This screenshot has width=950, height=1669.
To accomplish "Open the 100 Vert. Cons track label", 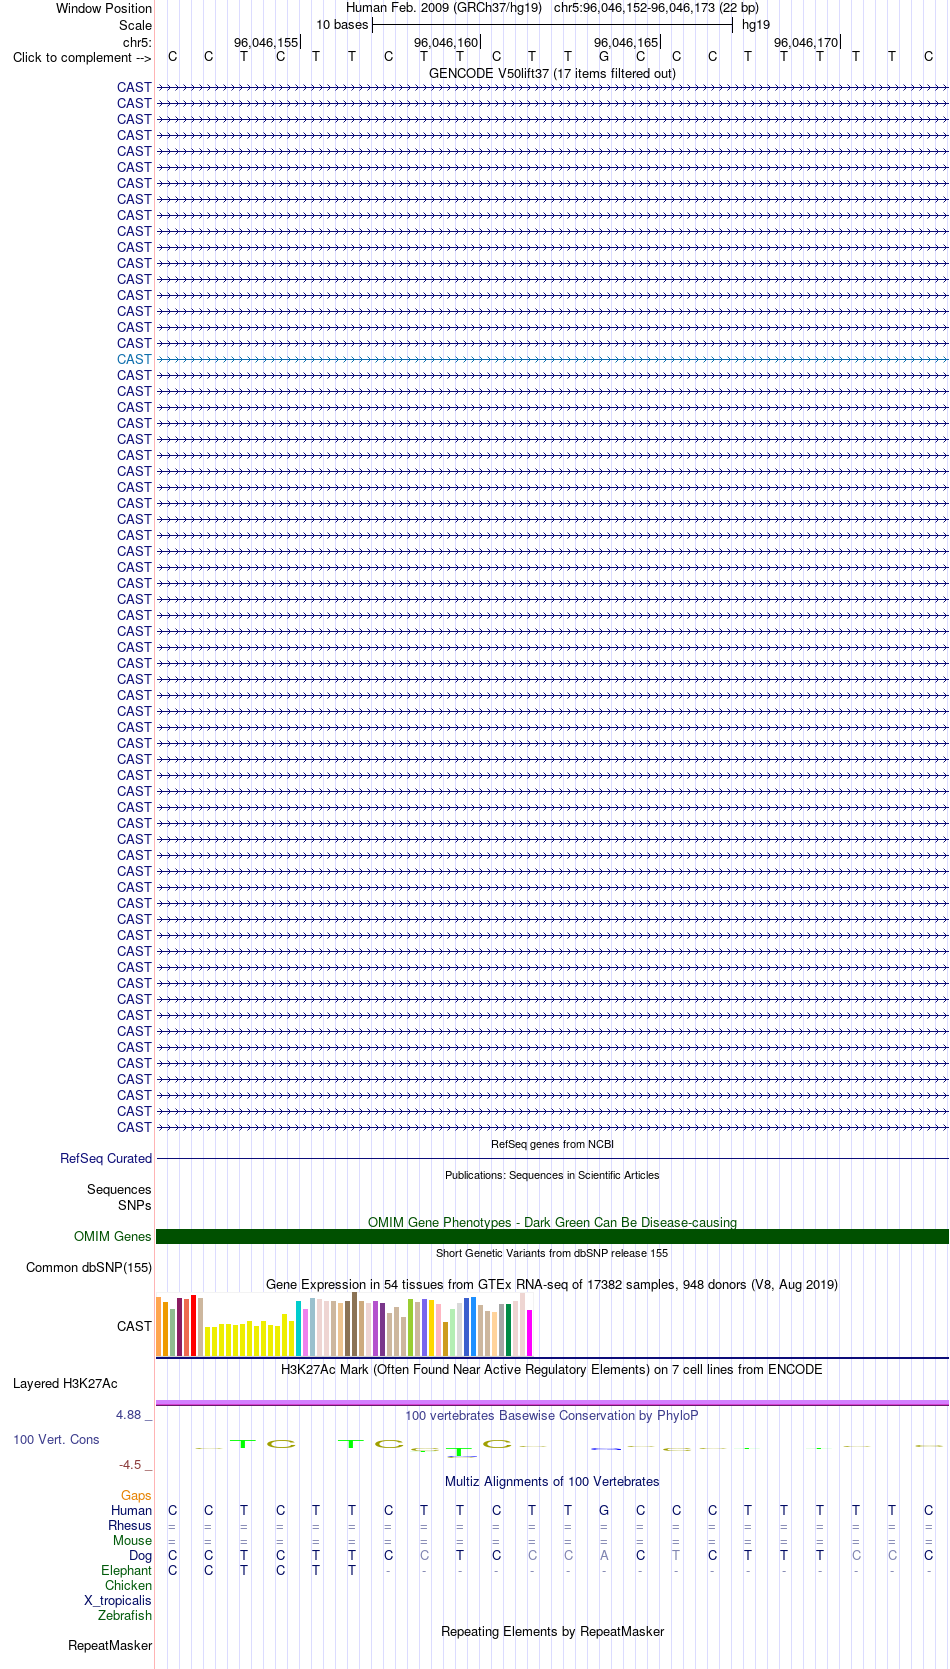I will point(56,1439).
